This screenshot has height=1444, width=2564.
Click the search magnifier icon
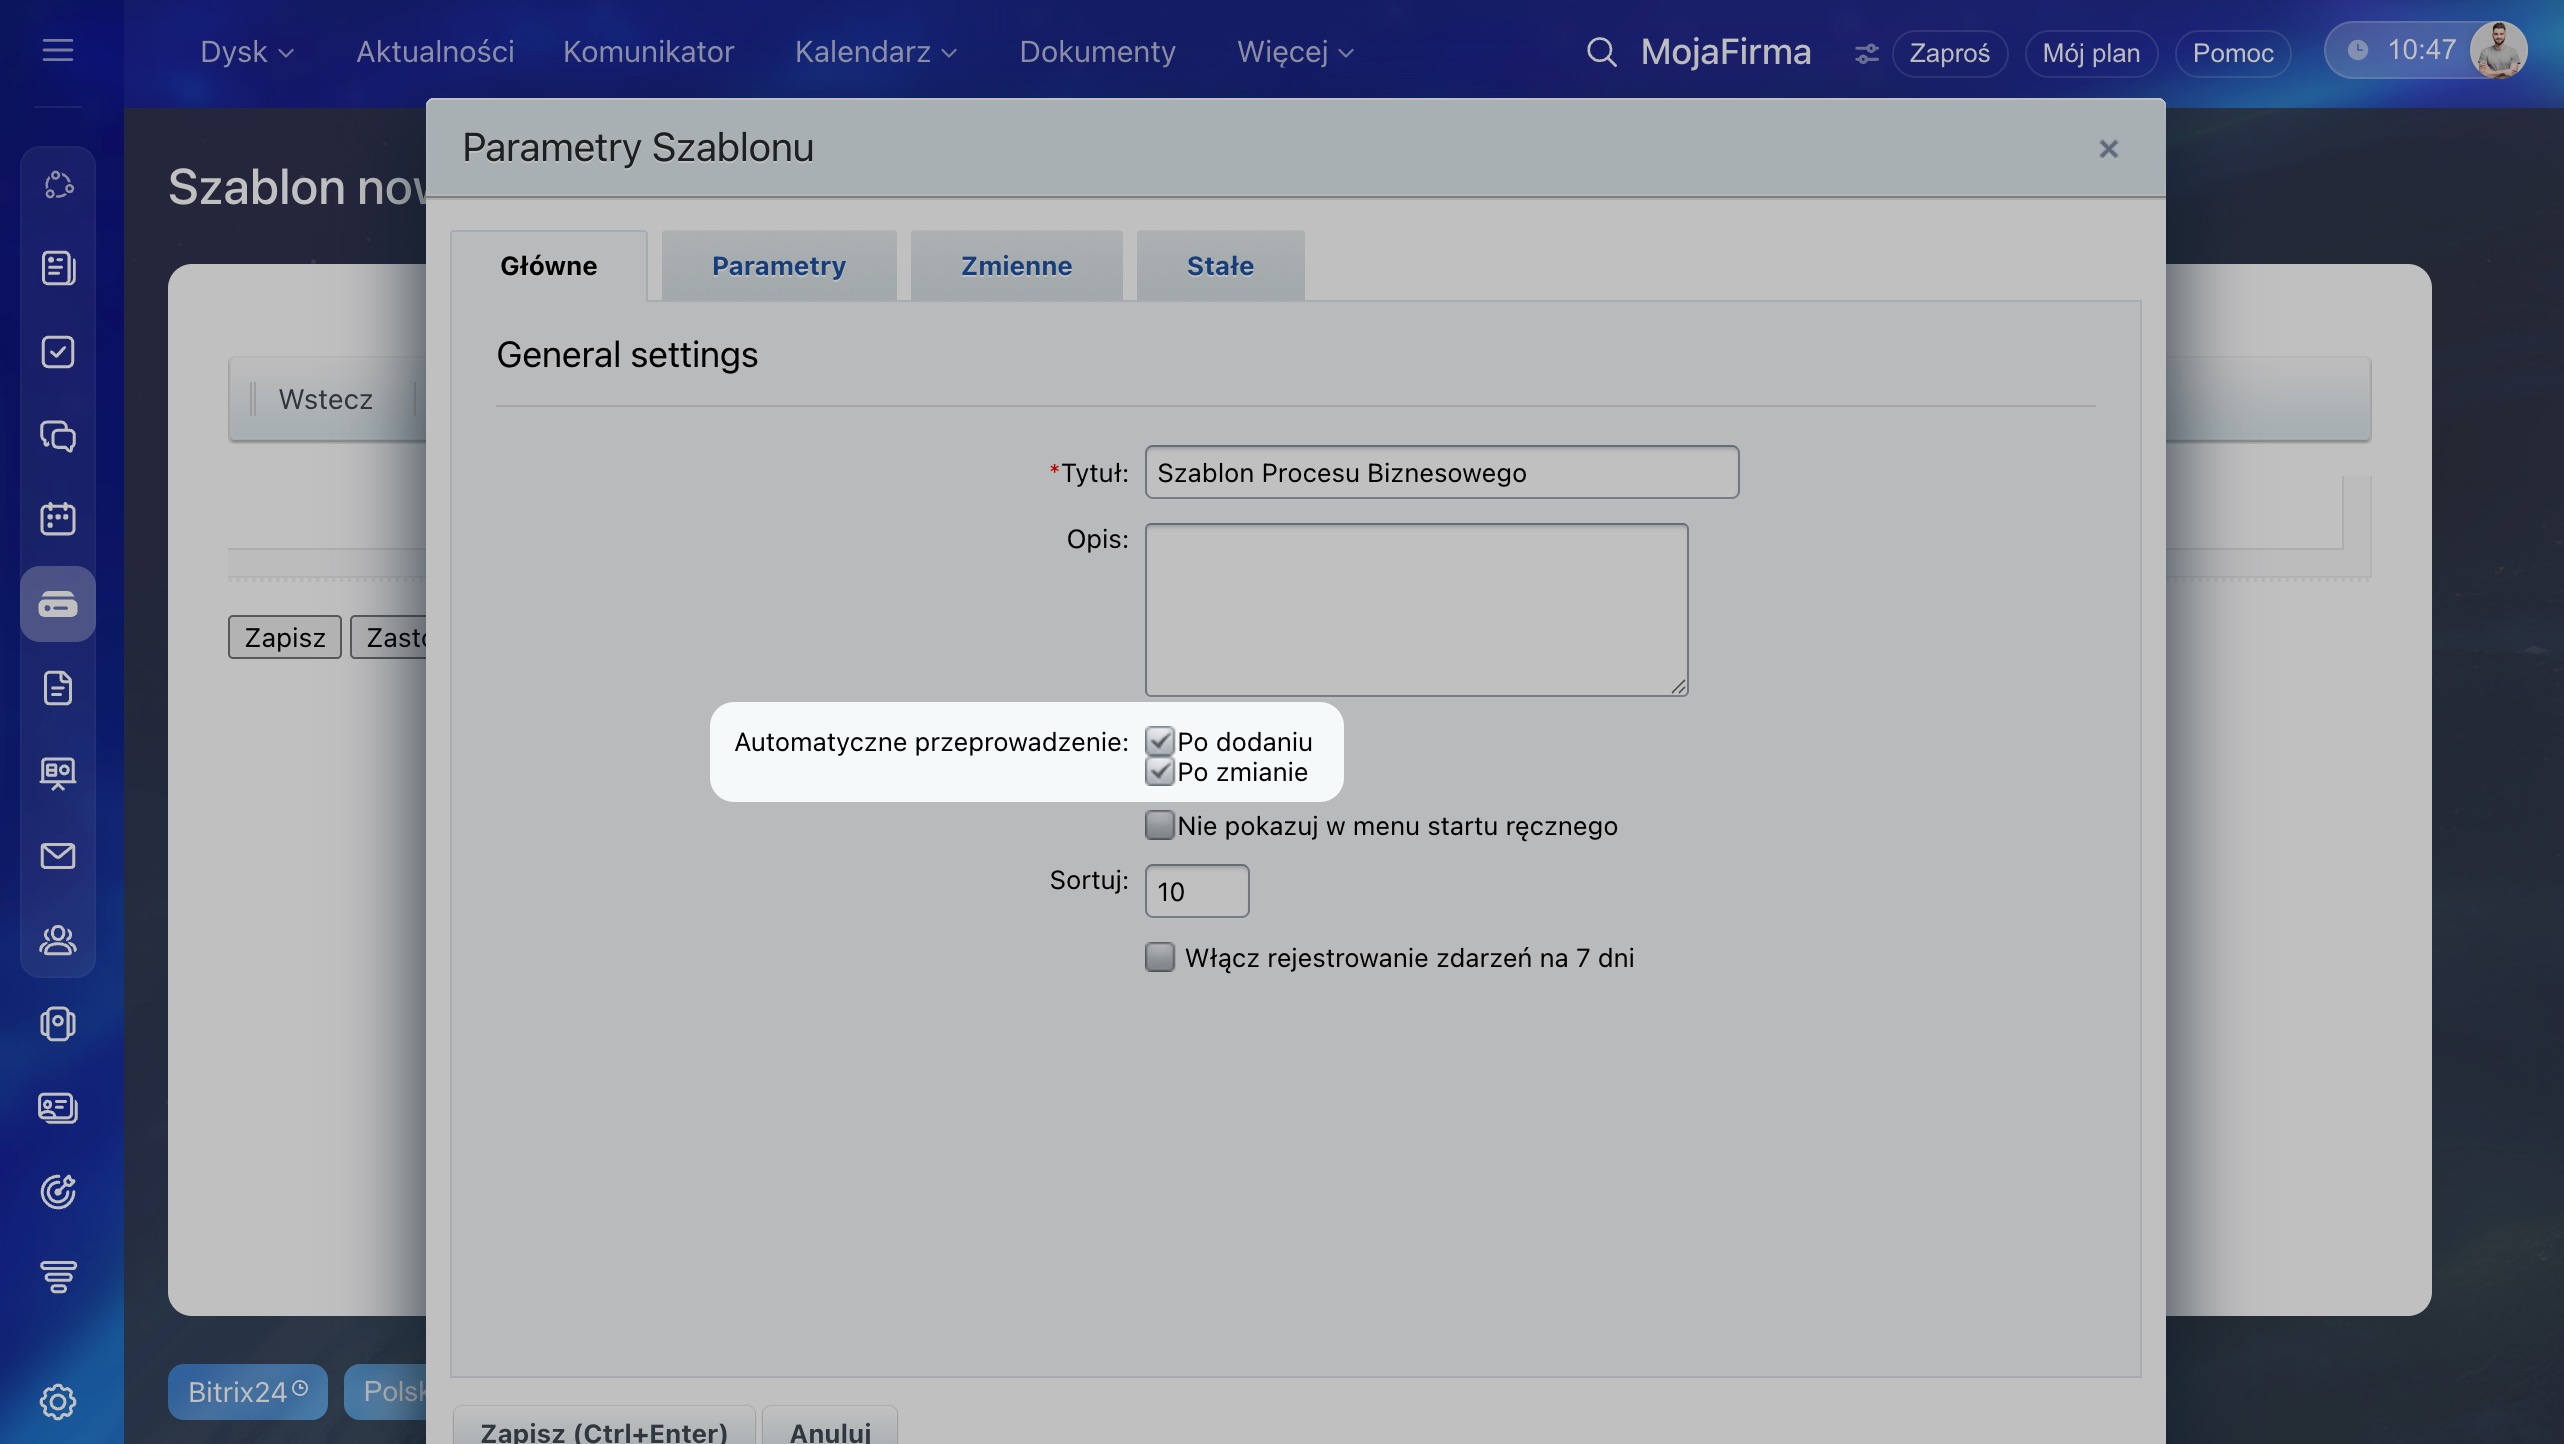1601,52
